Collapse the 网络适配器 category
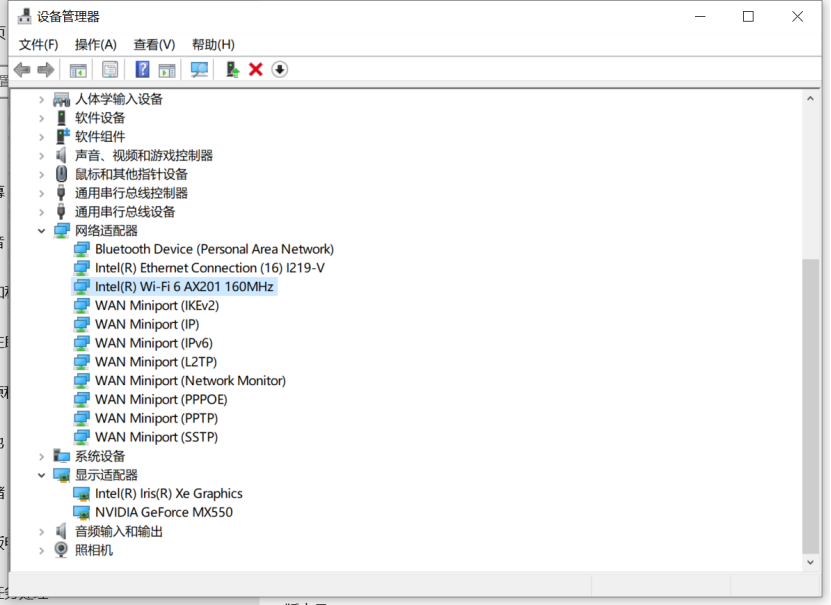The image size is (831, 605). (41, 230)
